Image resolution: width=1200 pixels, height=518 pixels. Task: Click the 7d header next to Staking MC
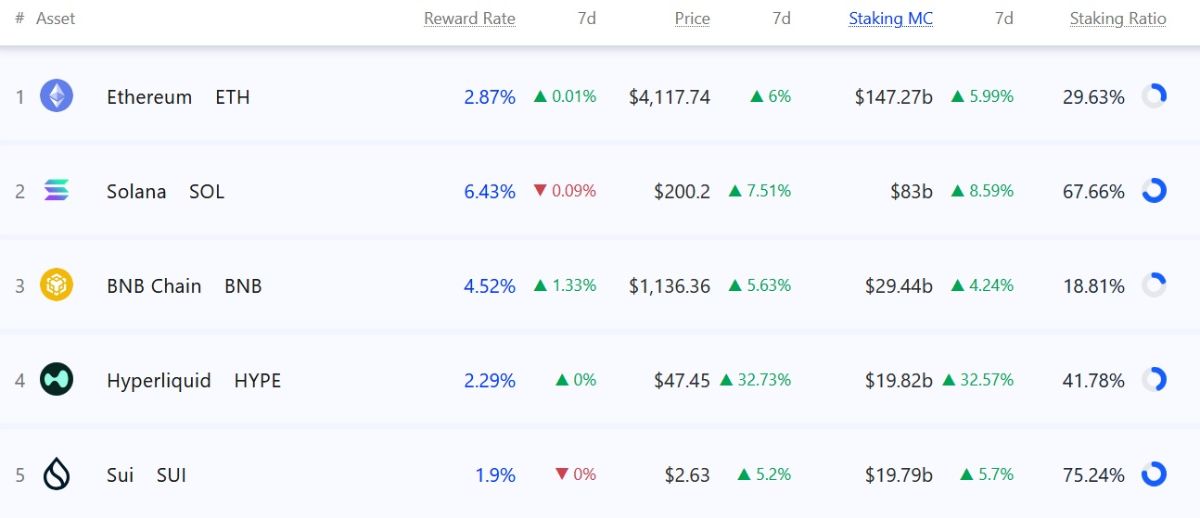(1004, 18)
